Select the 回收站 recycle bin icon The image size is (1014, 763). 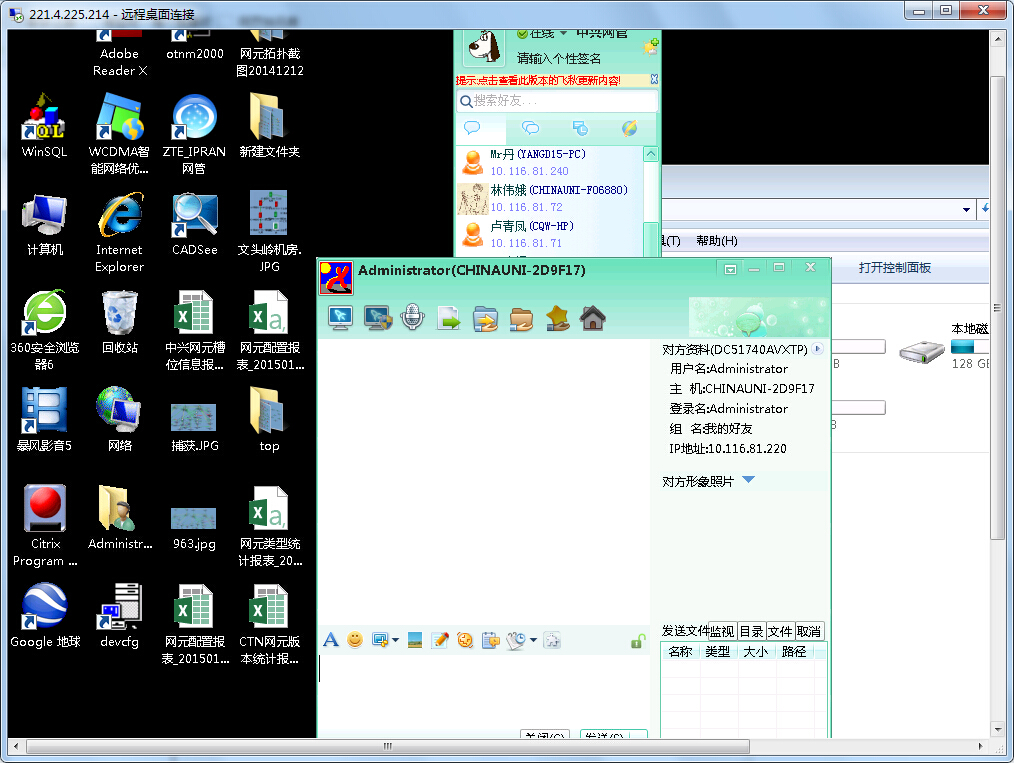pos(120,322)
